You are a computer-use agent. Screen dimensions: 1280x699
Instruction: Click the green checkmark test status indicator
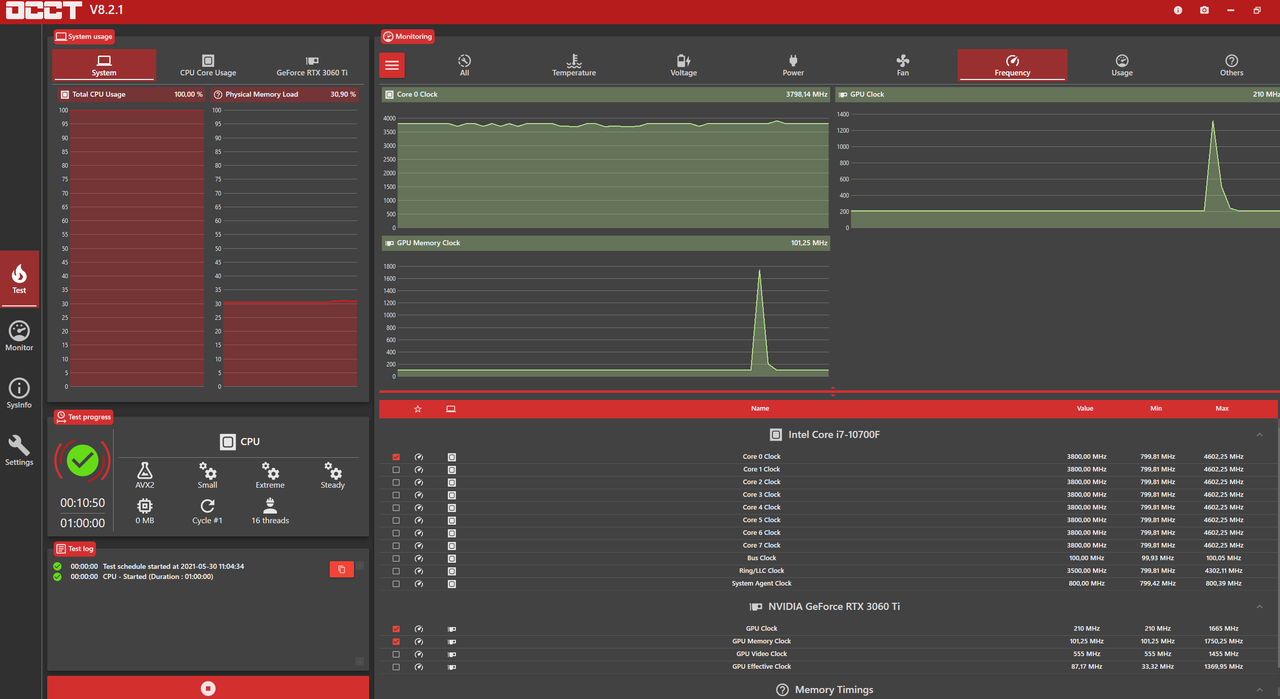(x=82, y=460)
